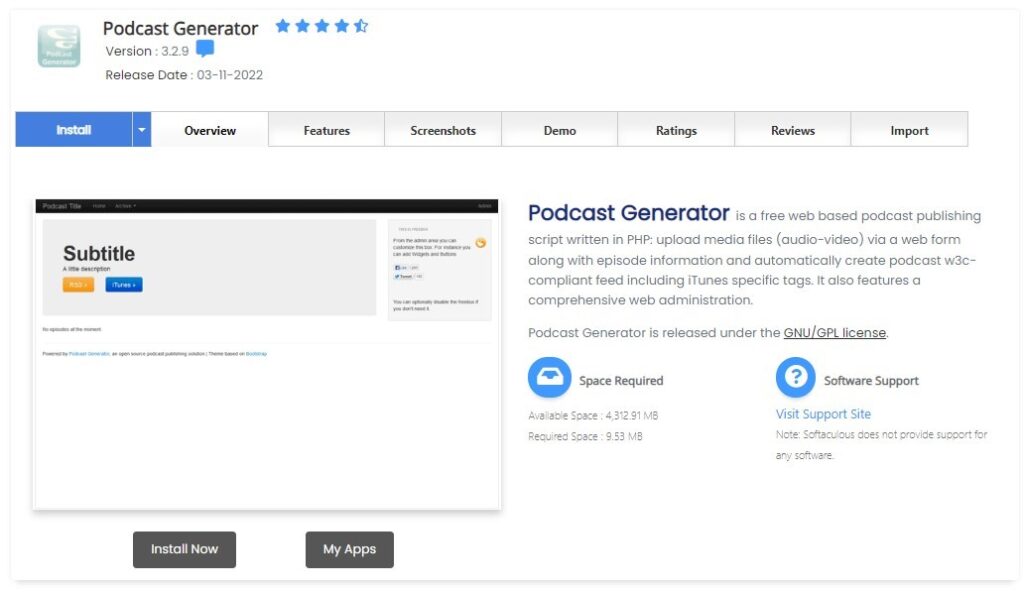Open the Features tab
This screenshot has height=592, width=1024.
point(327,130)
